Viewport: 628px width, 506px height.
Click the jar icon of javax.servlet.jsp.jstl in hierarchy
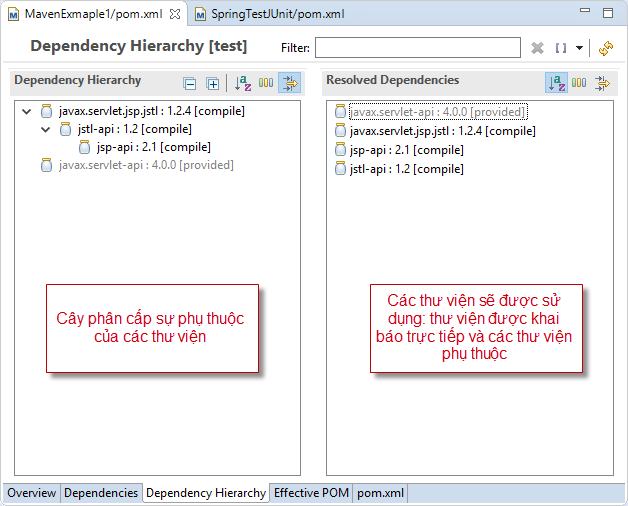pyautogui.click(x=46, y=111)
